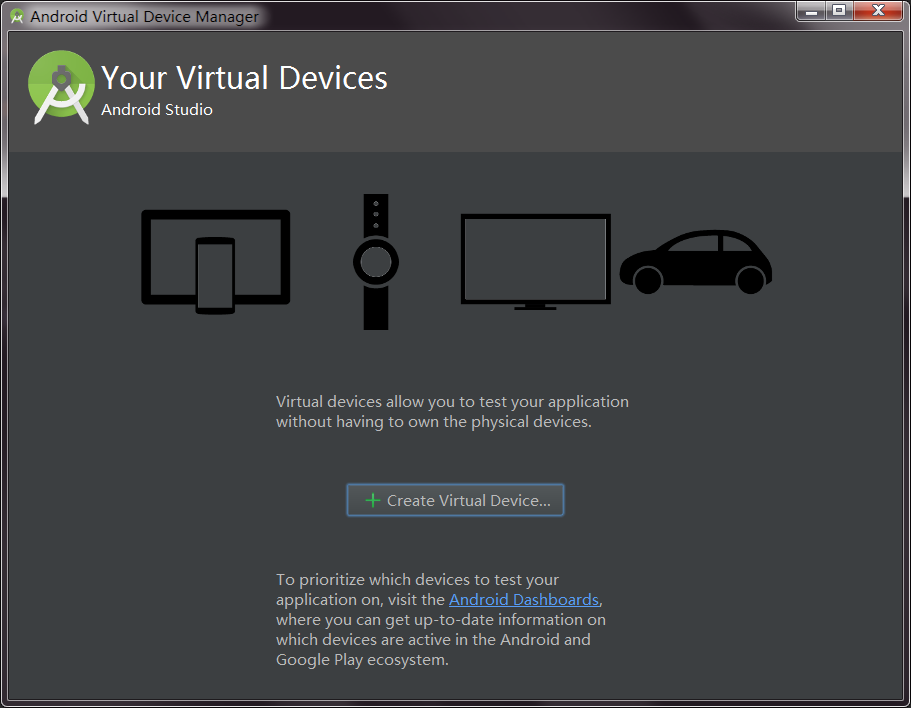The width and height of the screenshot is (911, 708).
Task: Maximize the Android Virtual Device Manager window
Action: pyautogui.click(x=839, y=11)
